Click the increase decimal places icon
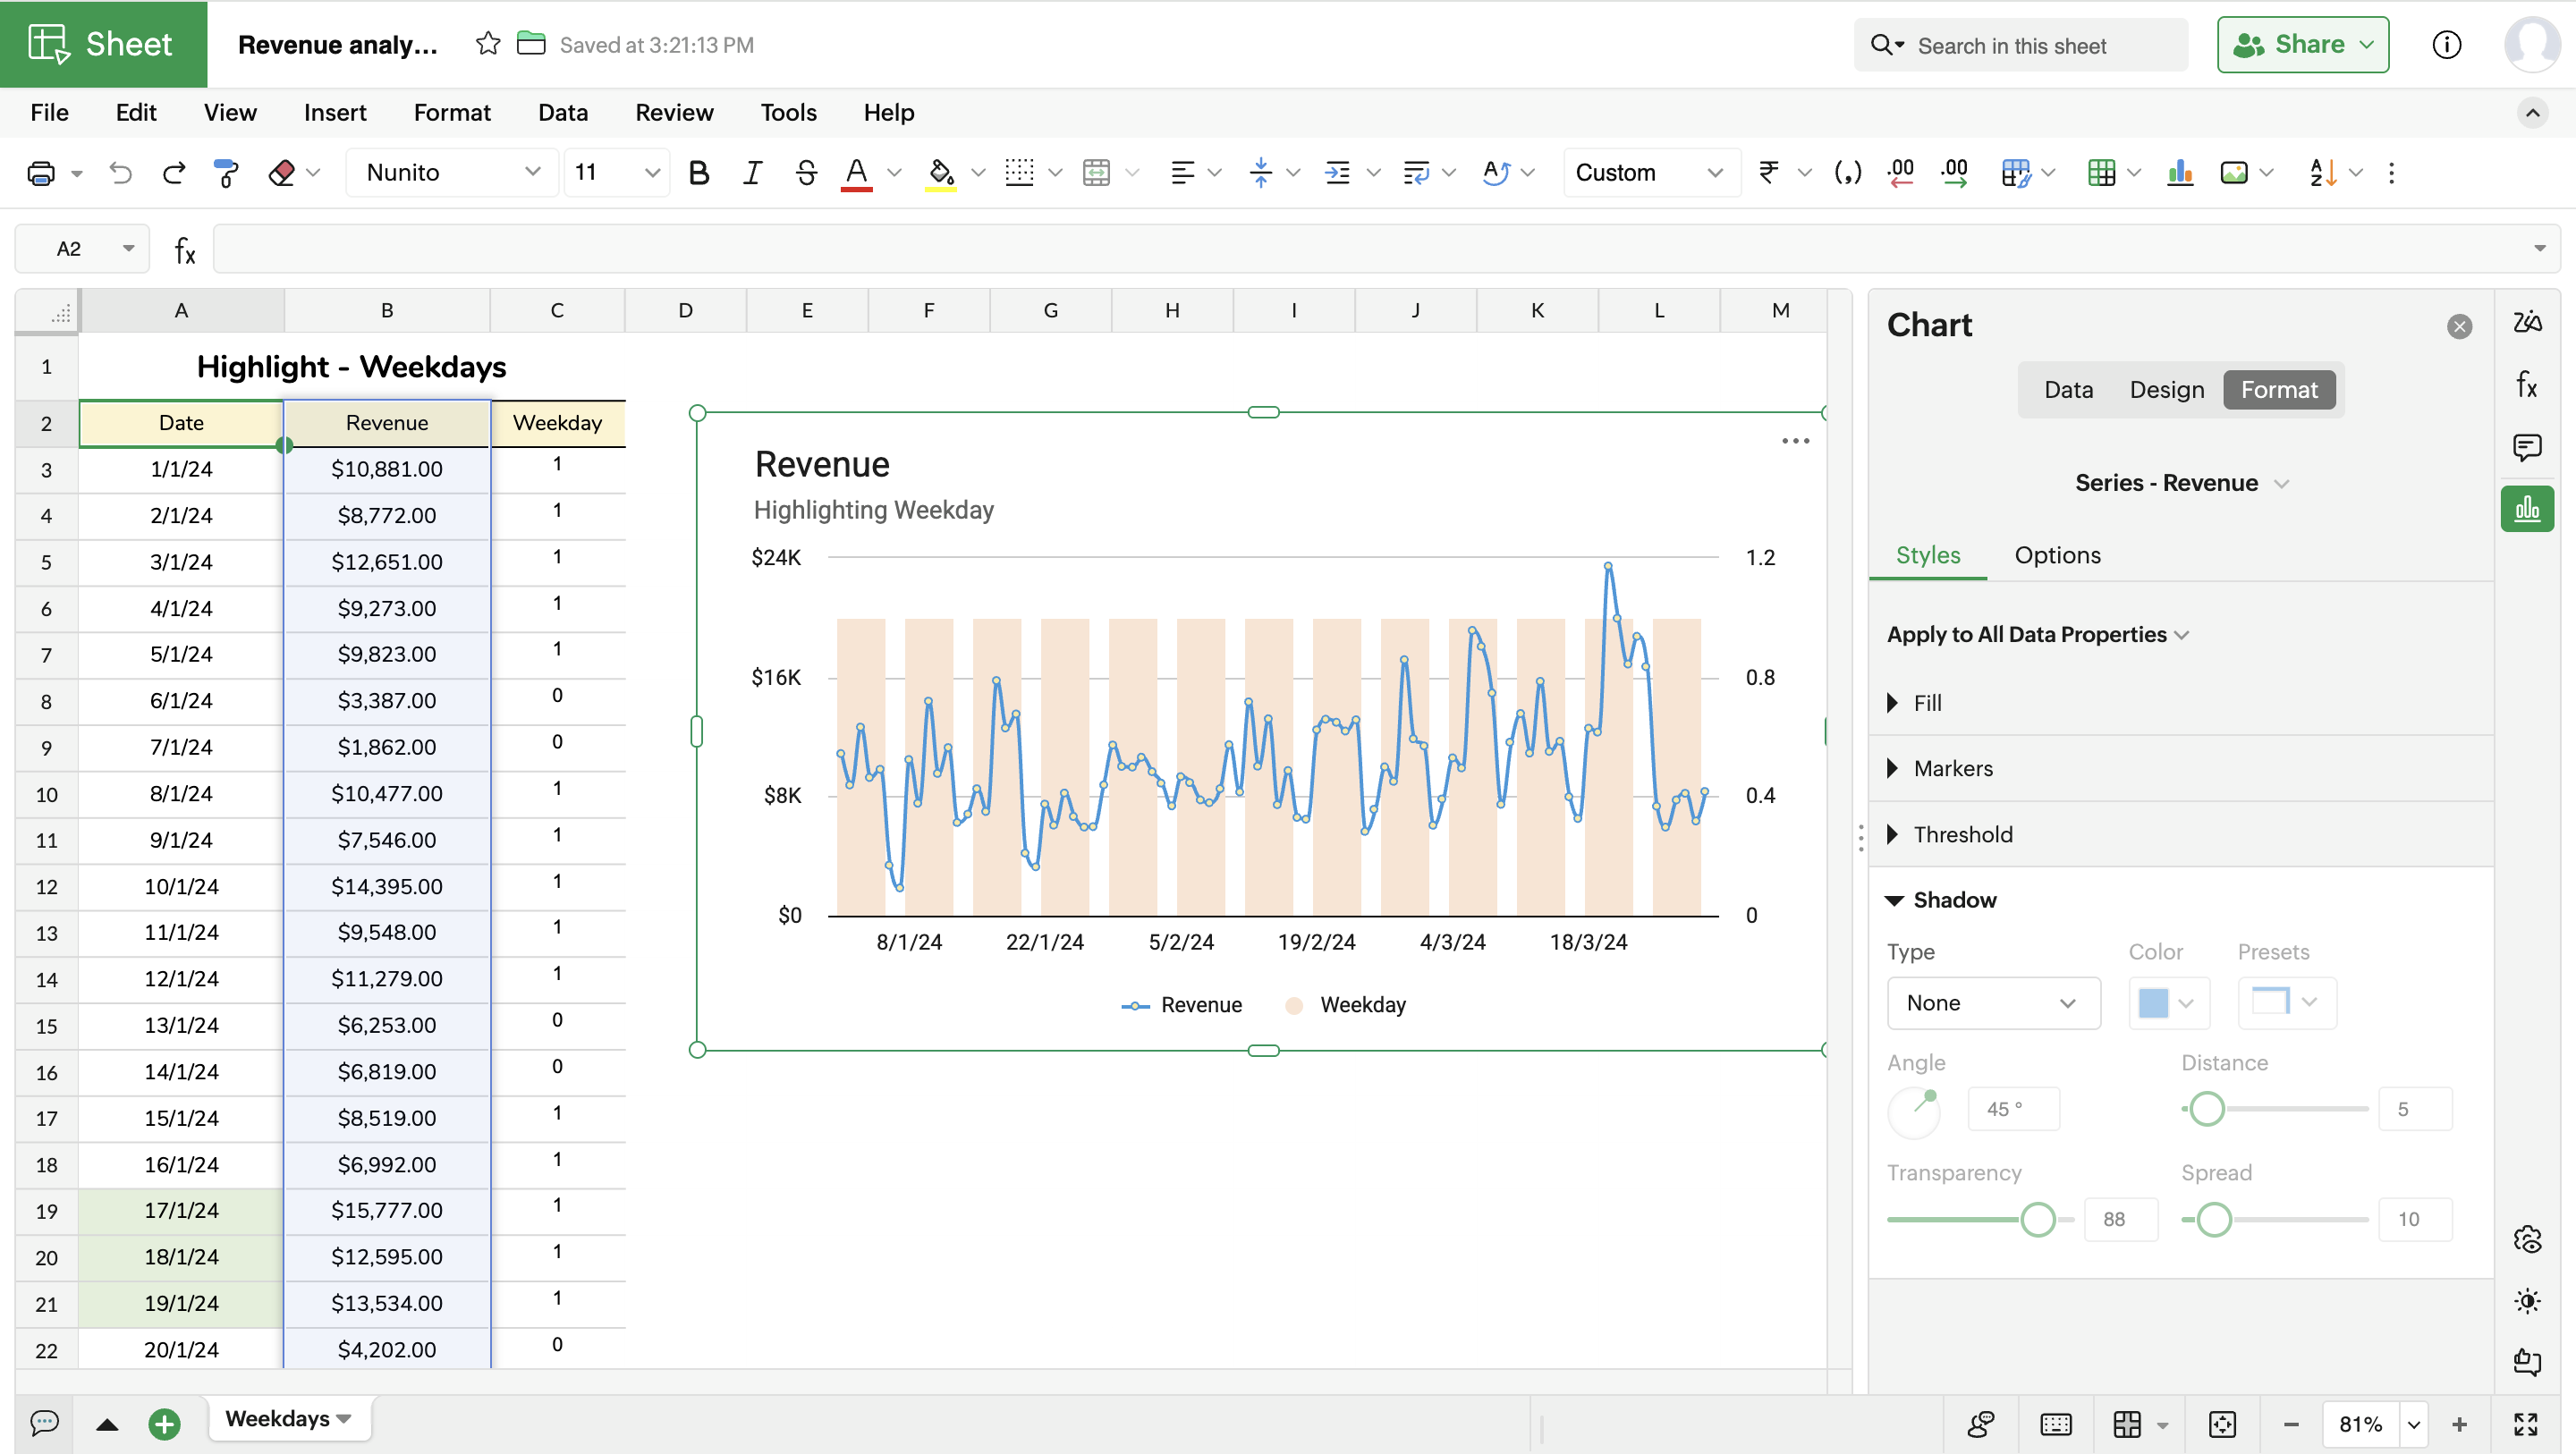This screenshot has height=1454, width=2576. (x=1954, y=173)
